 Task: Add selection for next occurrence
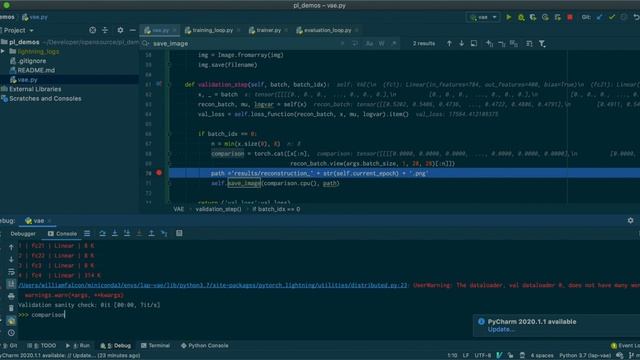point(489,43)
